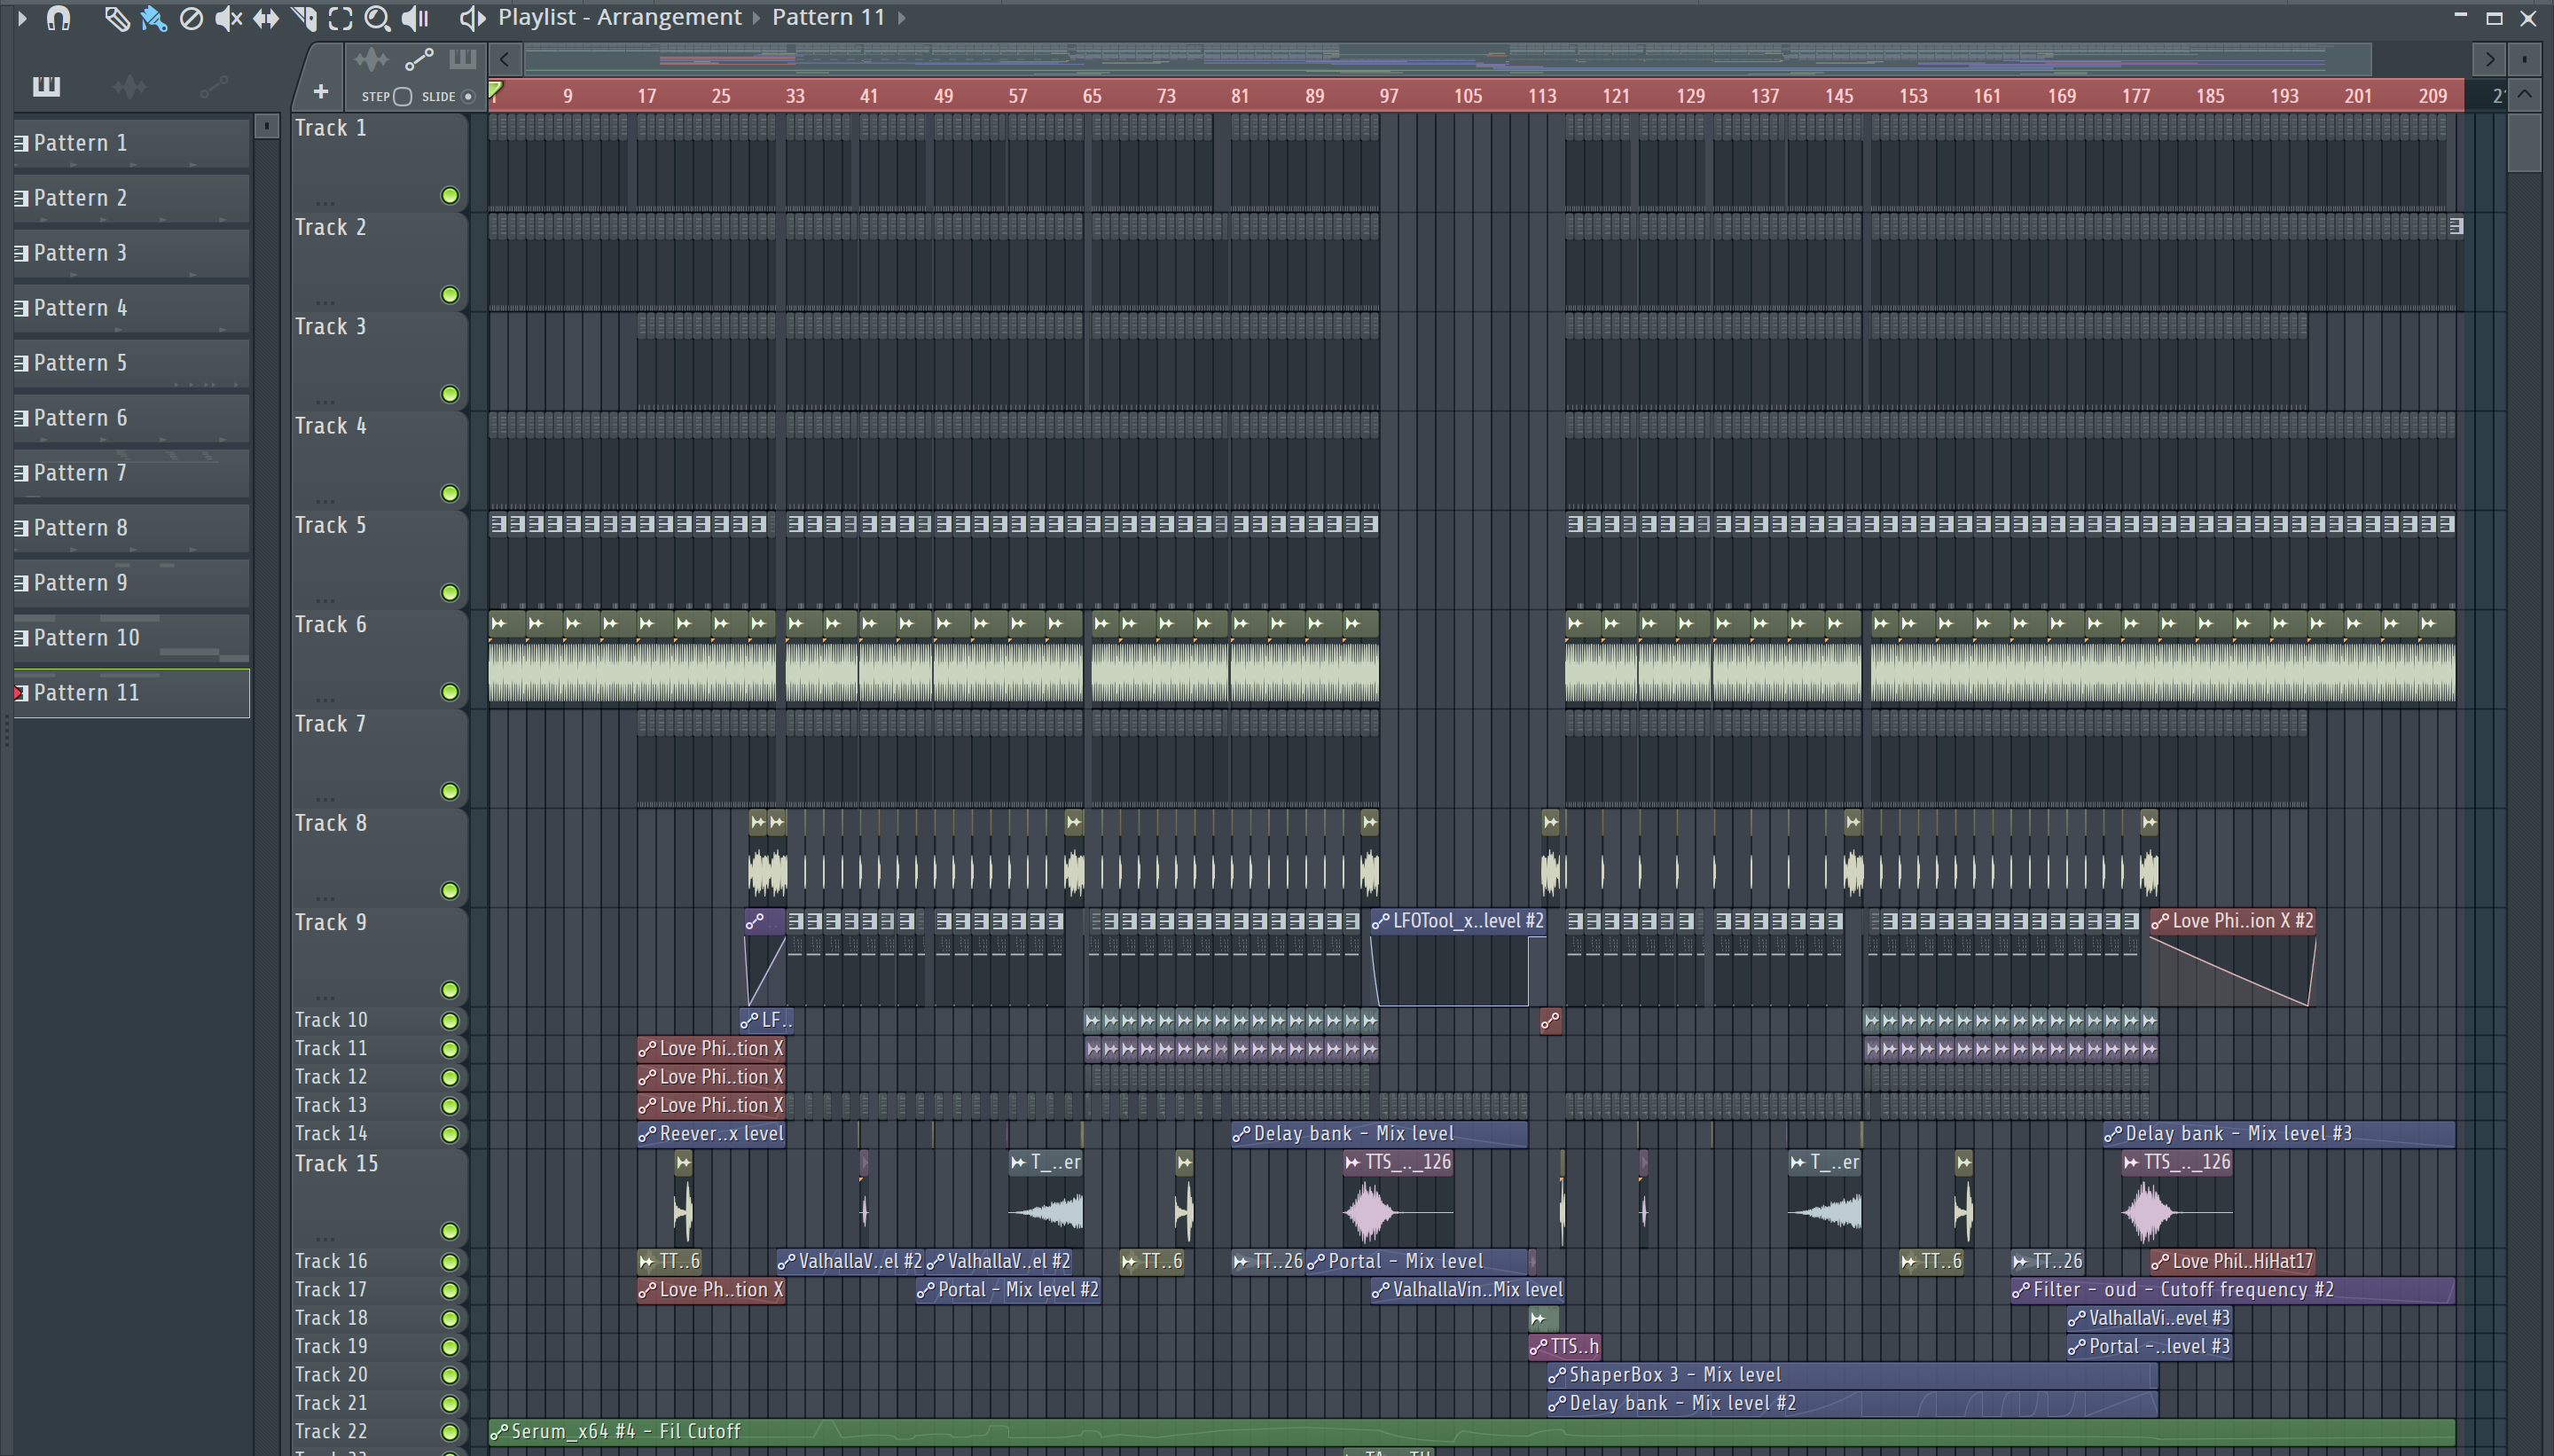Select the Delete tool
This screenshot has width=2554, height=1456.
[x=191, y=18]
